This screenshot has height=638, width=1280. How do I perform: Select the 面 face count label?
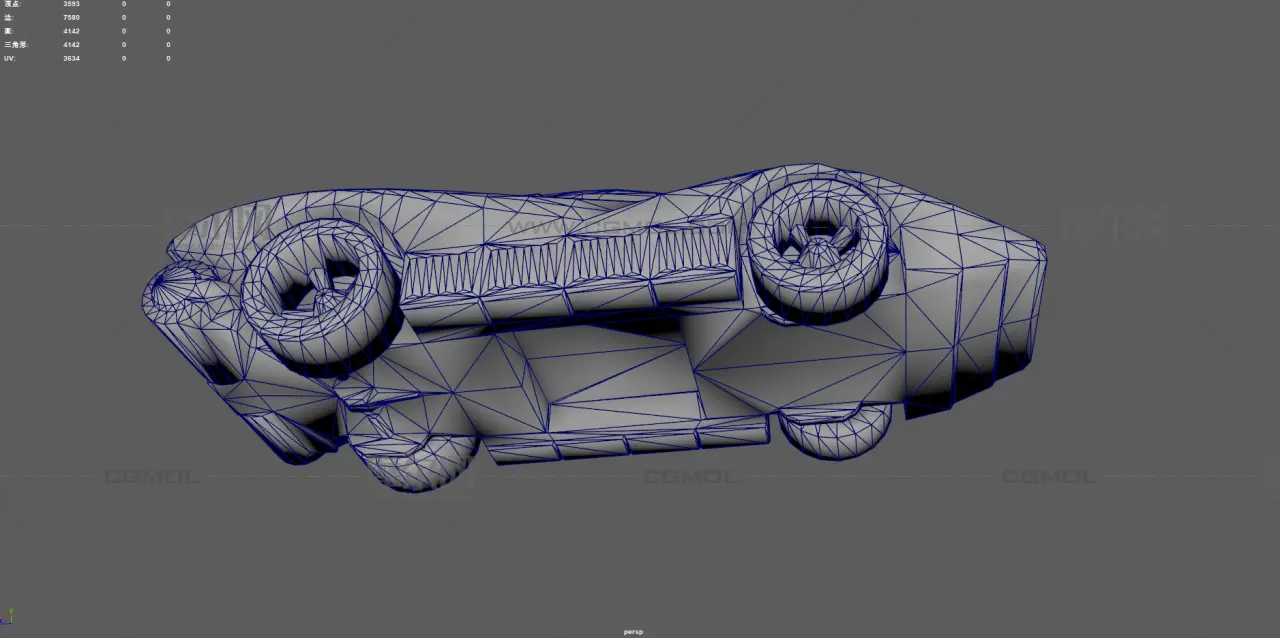(9, 31)
